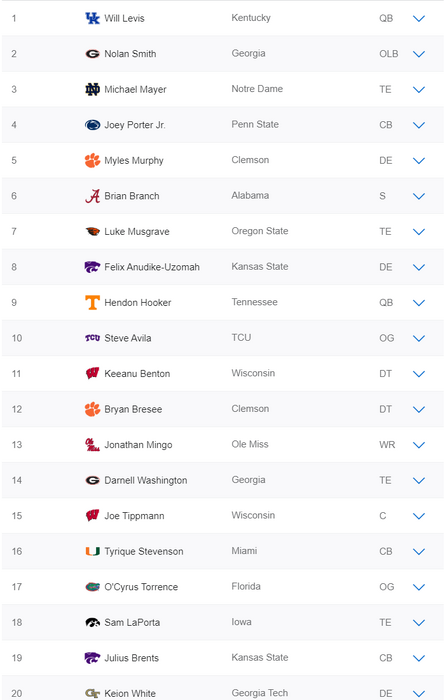Image resolution: width=445 pixels, height=700 pixels.
Task: Expand the Bryan Bresee row
Action: [x=419, y=409]
